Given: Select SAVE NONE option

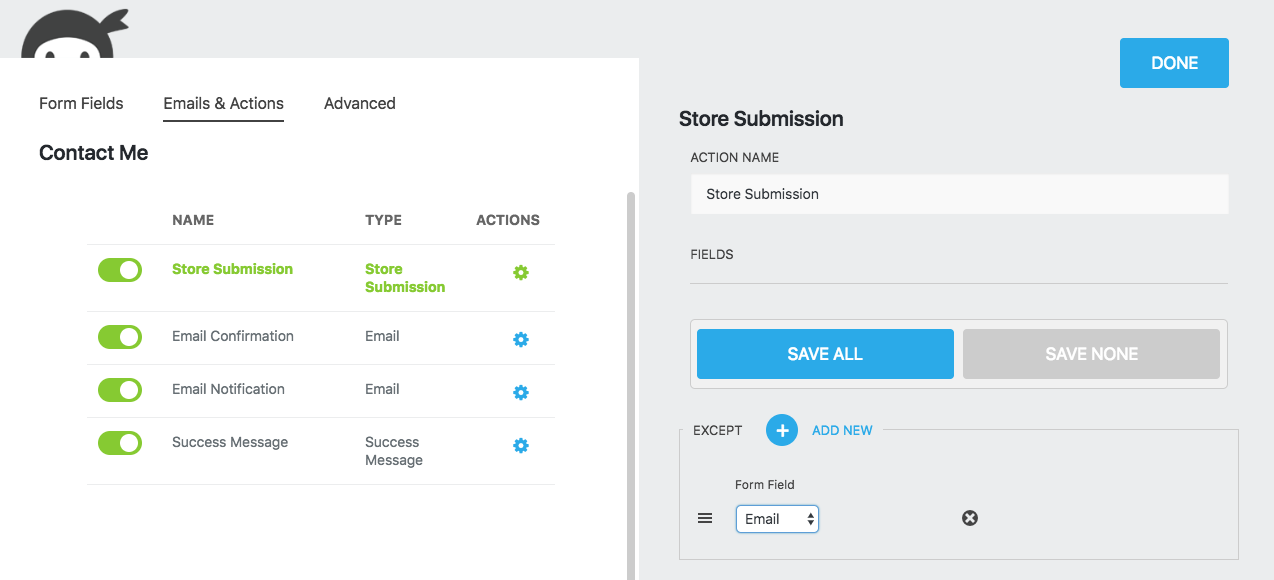Looking at the screenshot, I should point(1090,353).
